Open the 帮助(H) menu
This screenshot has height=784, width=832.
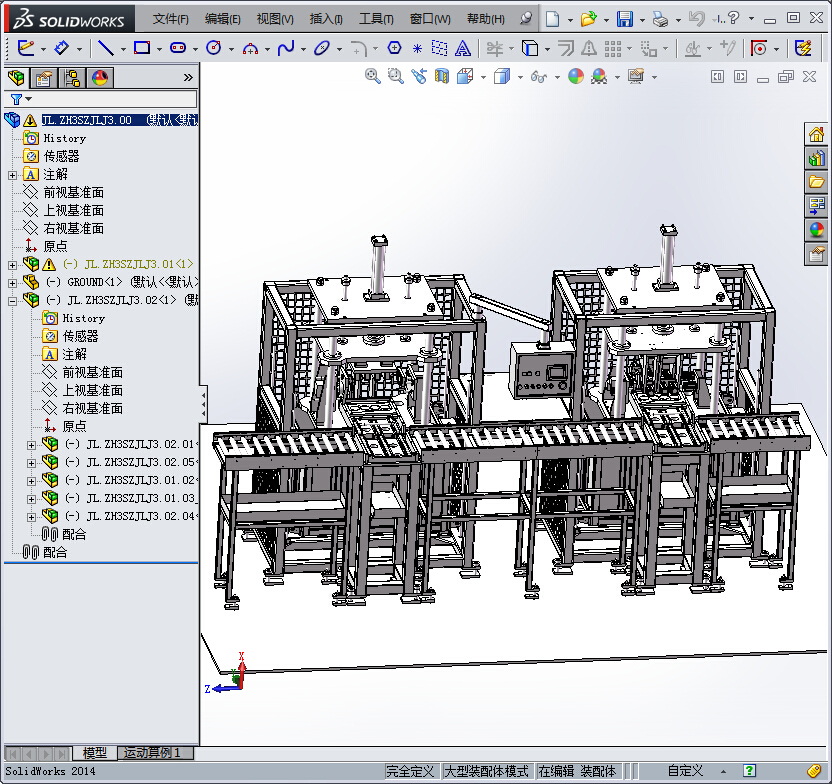coord(486,19)
